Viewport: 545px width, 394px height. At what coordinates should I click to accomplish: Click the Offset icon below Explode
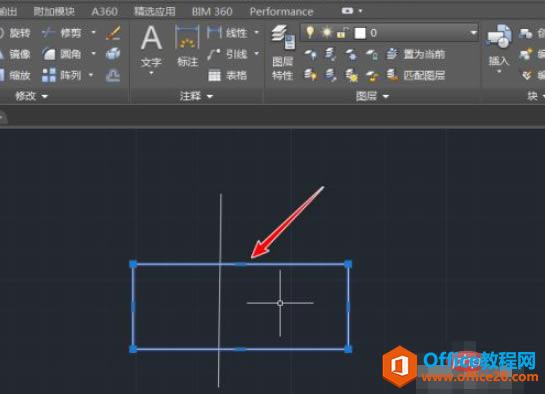[x=113, y=75]
